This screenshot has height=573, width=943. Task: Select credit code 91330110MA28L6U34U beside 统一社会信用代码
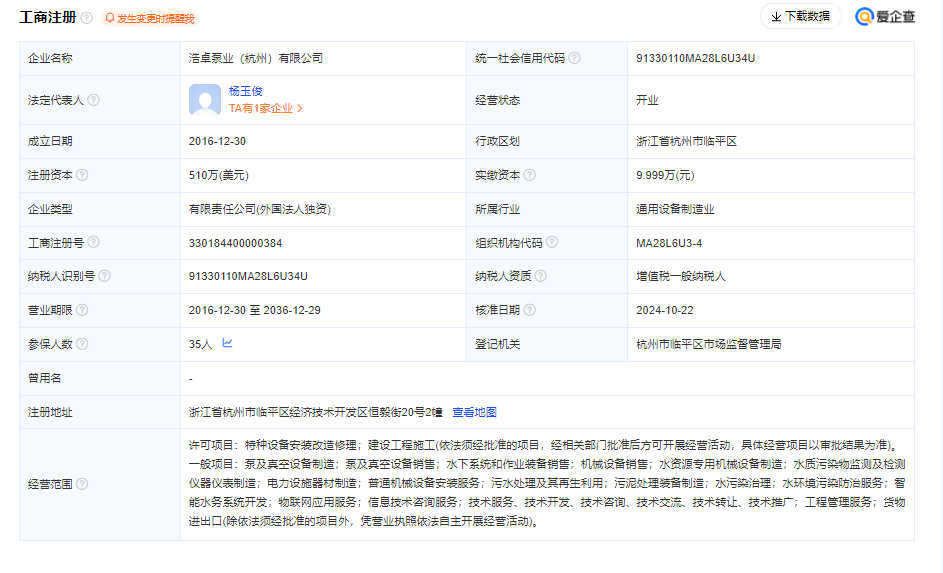coord(696,58)
